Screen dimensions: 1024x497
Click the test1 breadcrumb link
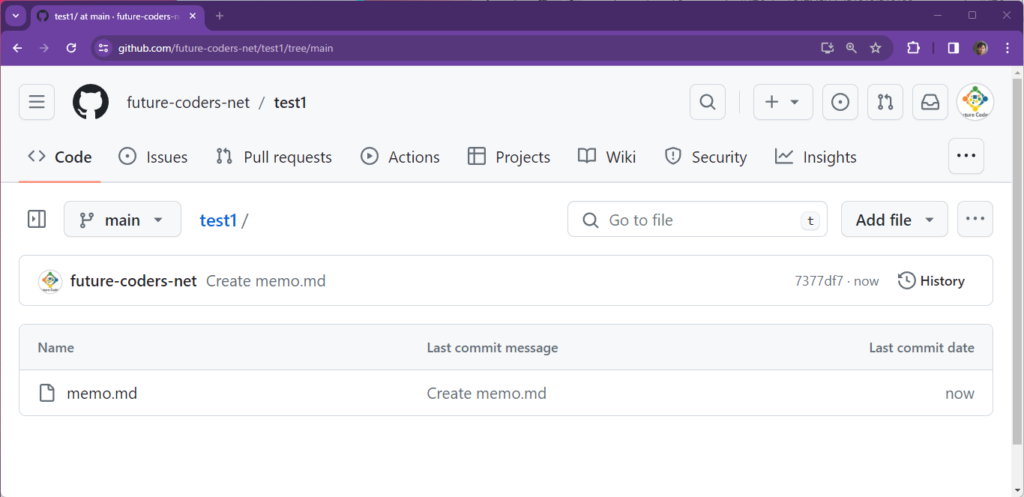pos(218,220)
